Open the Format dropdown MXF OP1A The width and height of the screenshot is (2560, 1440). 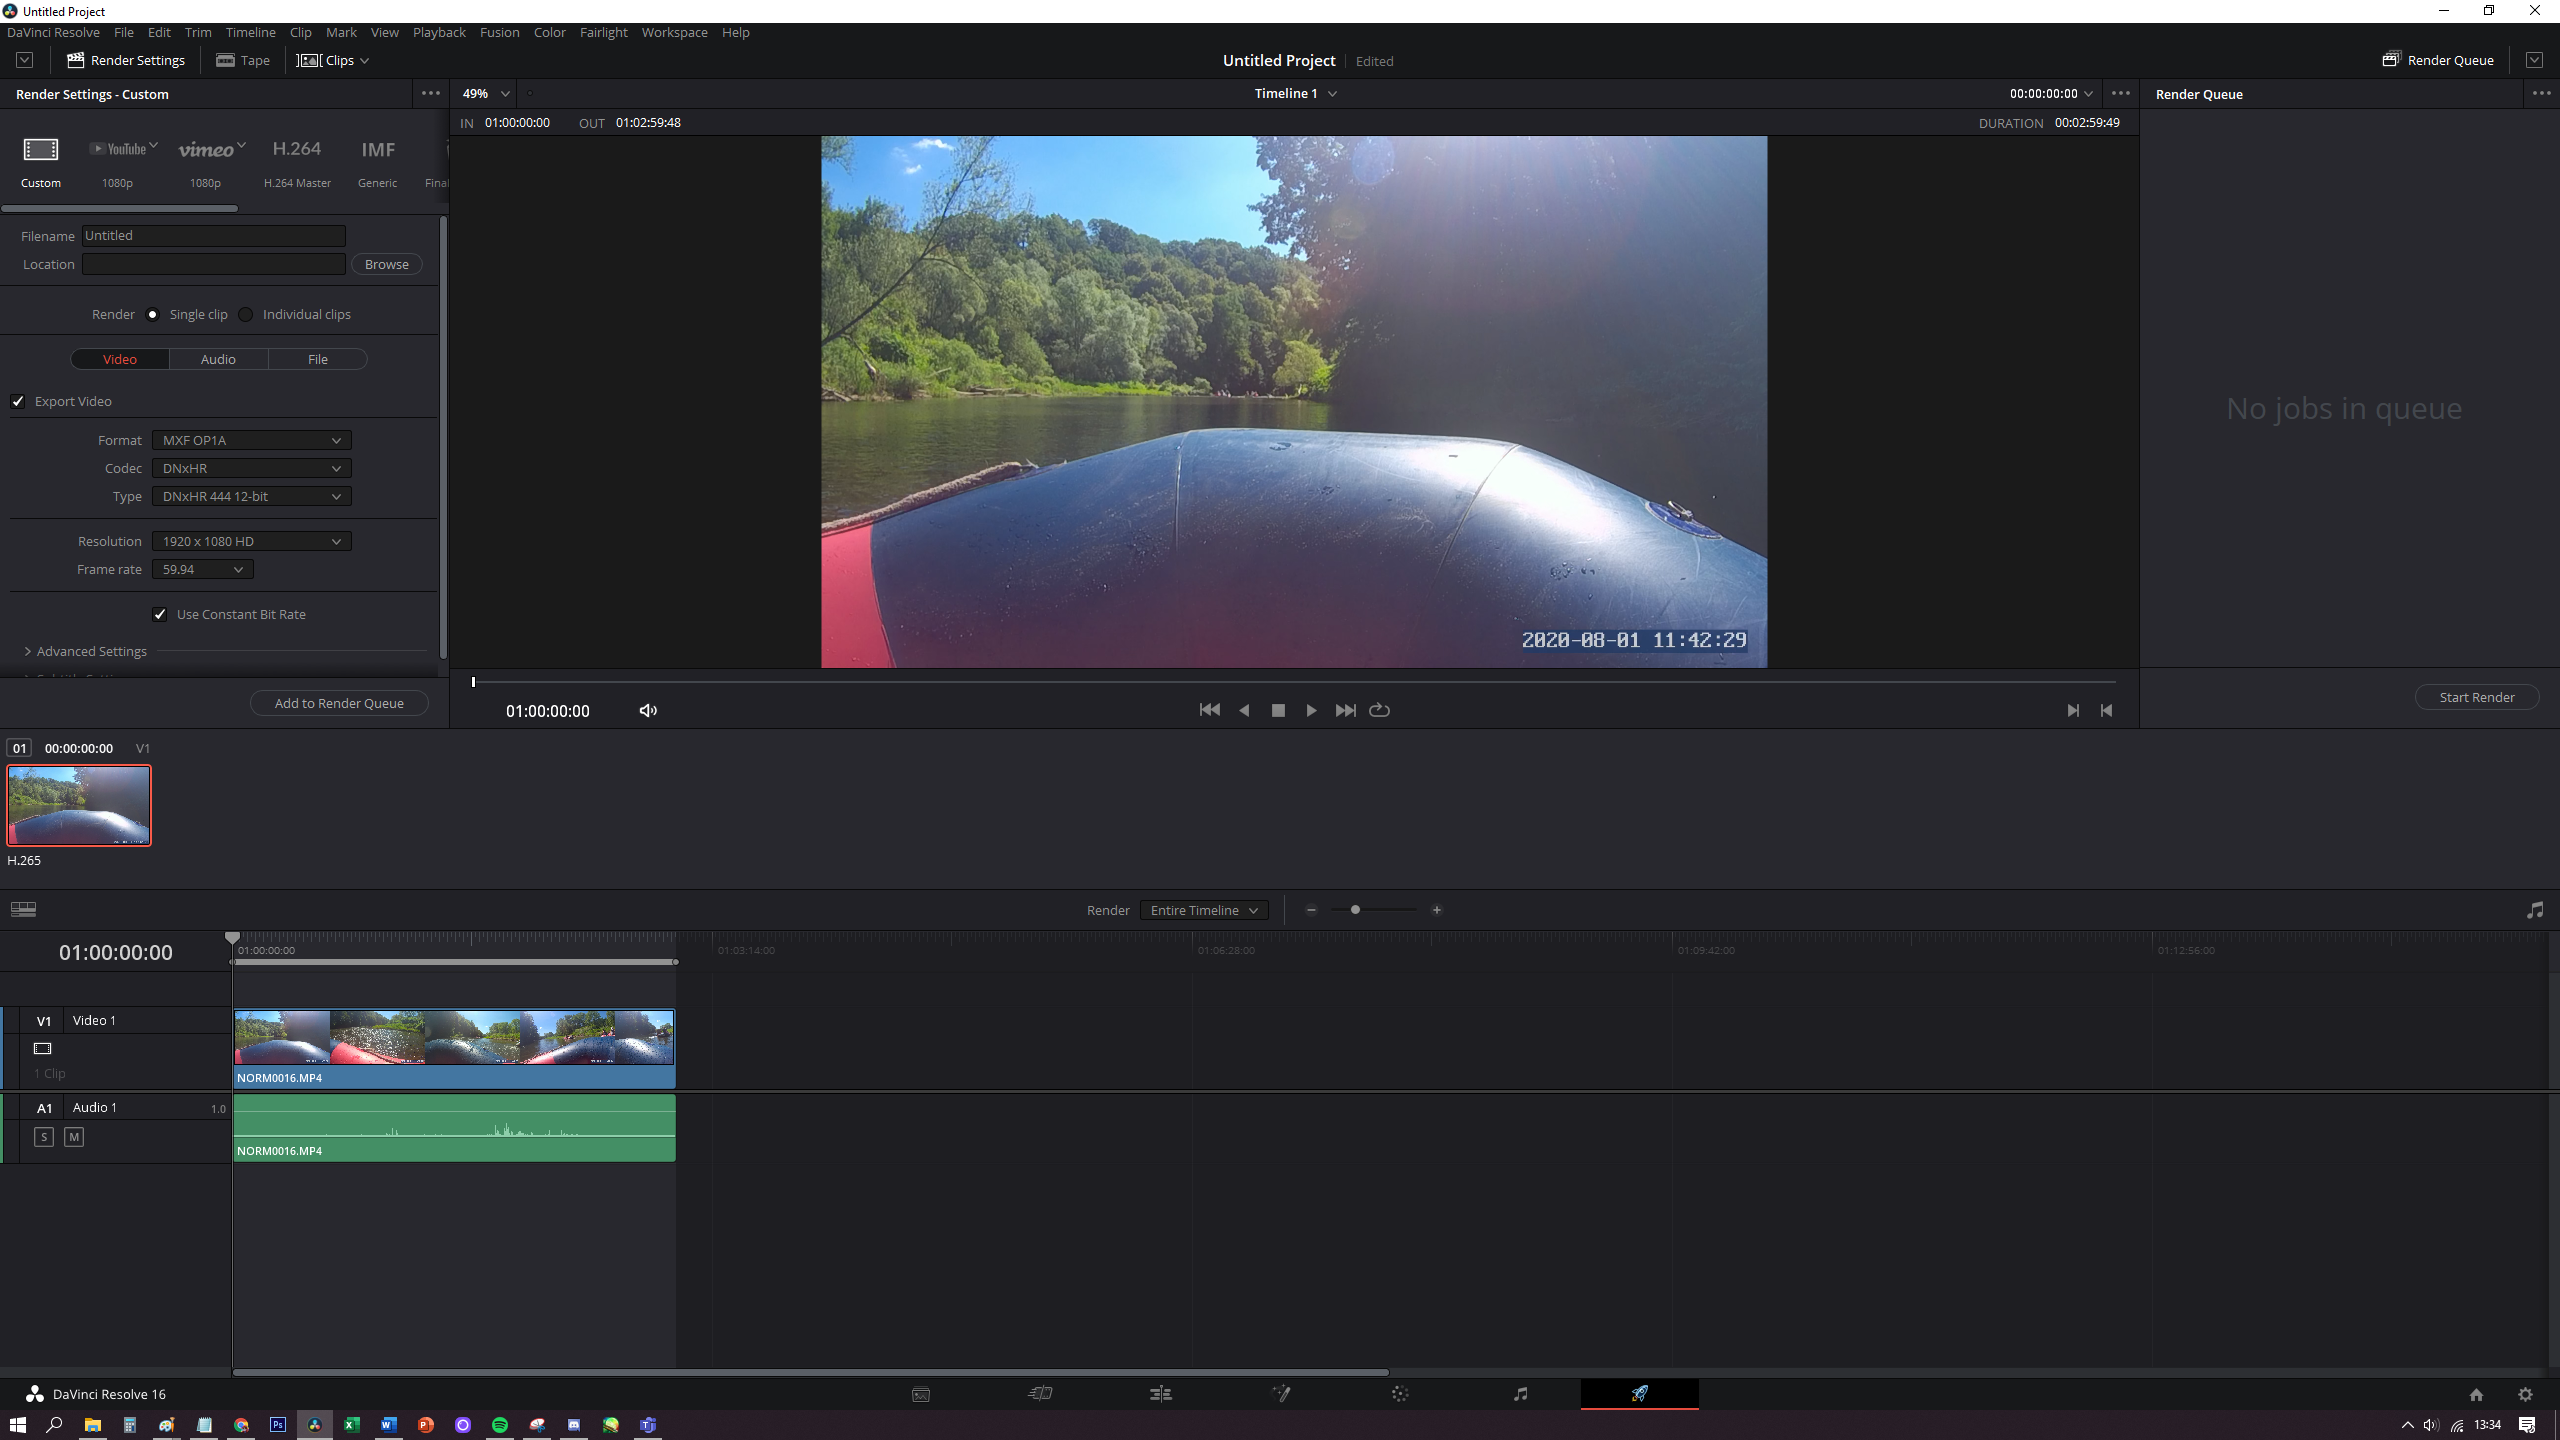(251, 440)
